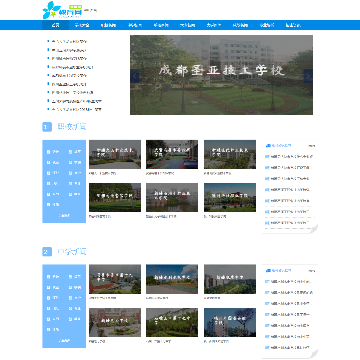360x360 pixels.
Task: Open the school thumbnail showing a colorful playground
Action: (172, 154)
